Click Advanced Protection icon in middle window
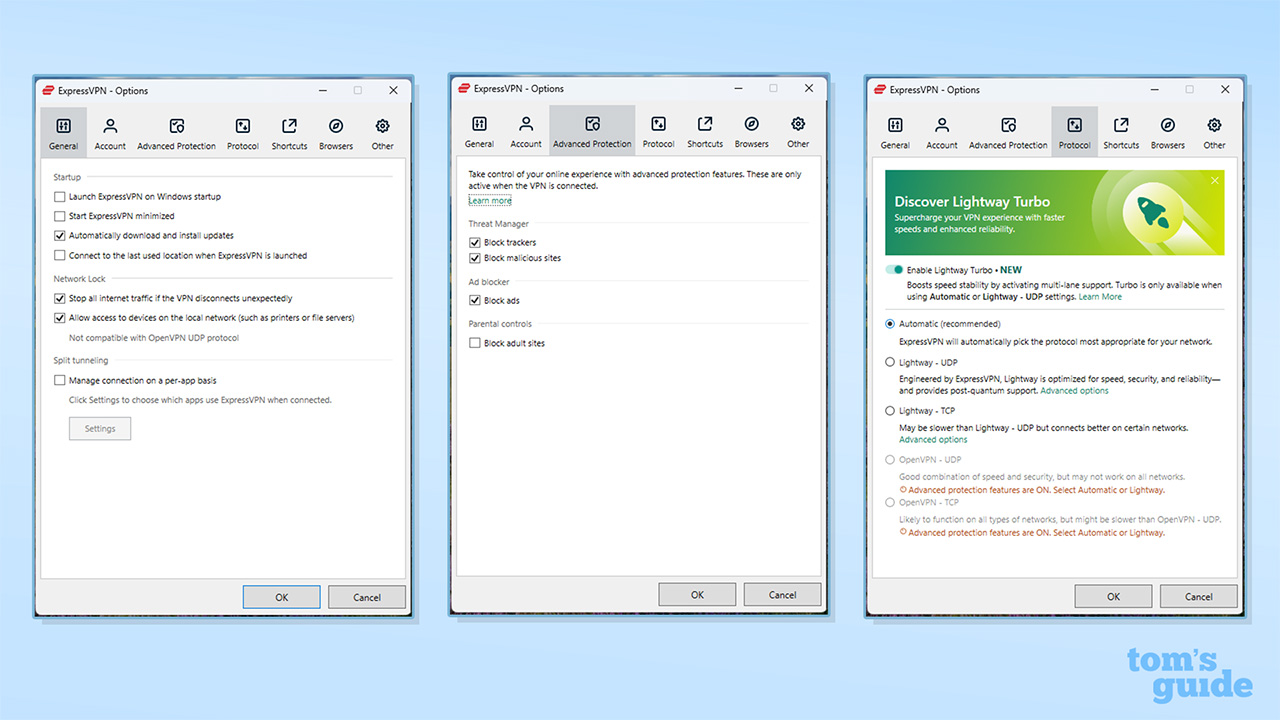Screen dimensions: 1280x720 point(593,124)
